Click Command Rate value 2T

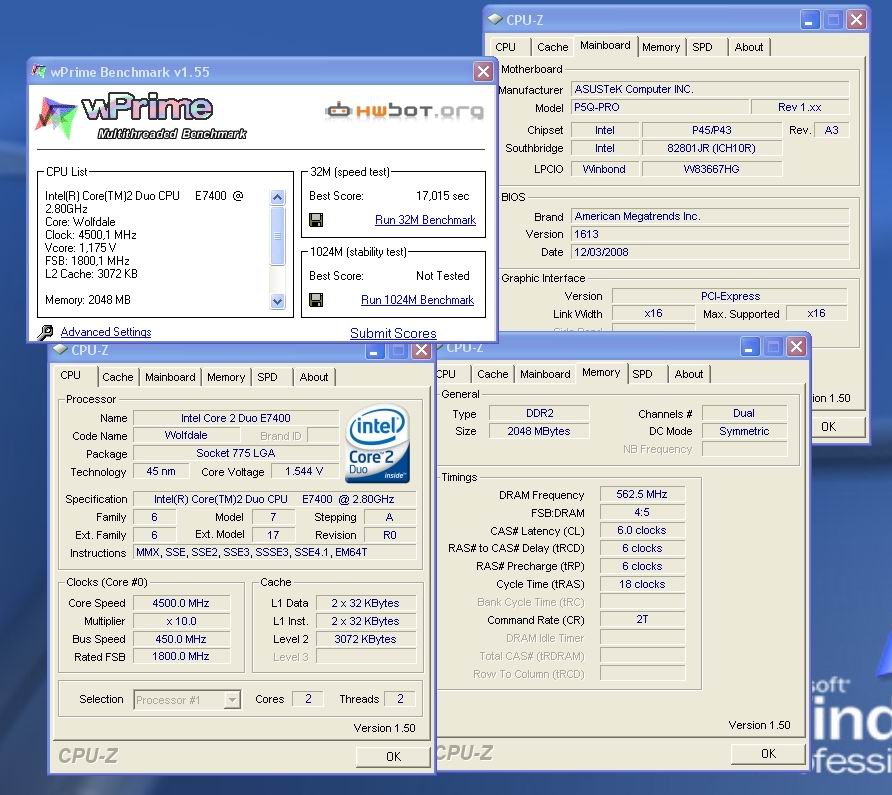(642, 620)
